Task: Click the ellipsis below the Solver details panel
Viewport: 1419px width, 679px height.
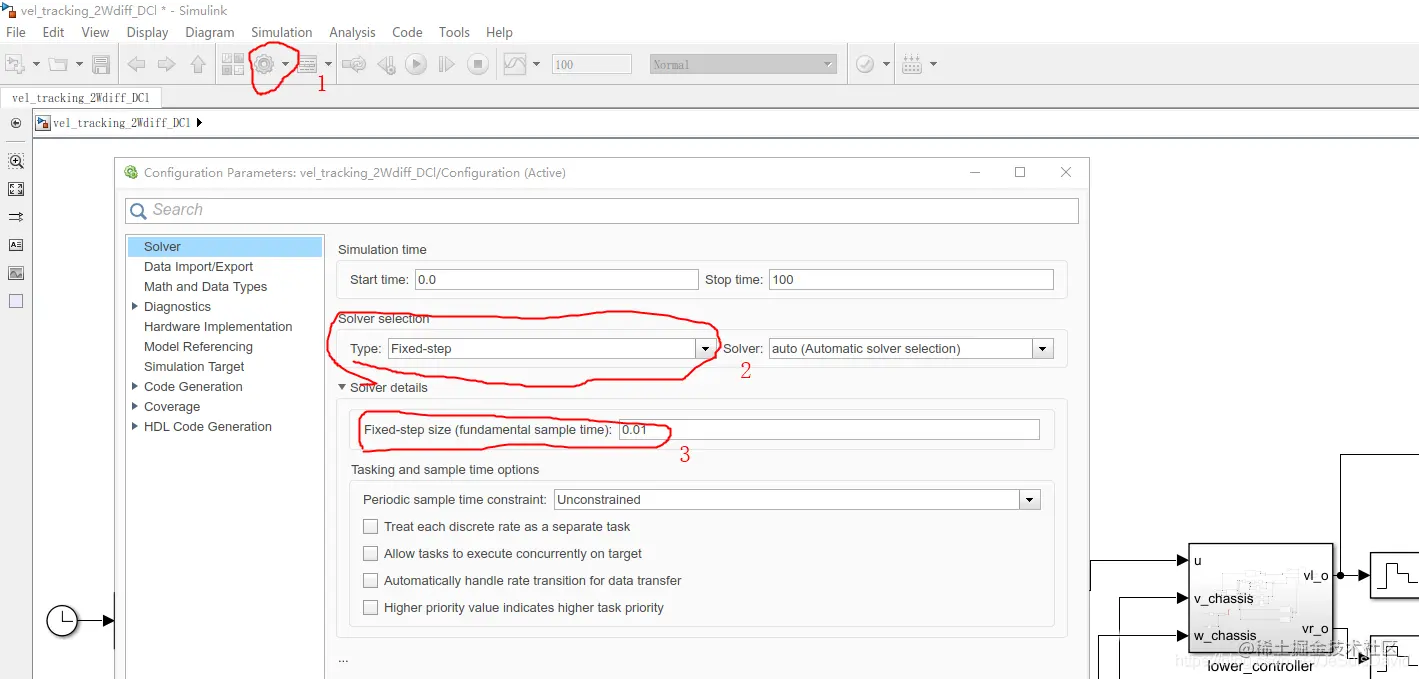Action: pos(343,659)
